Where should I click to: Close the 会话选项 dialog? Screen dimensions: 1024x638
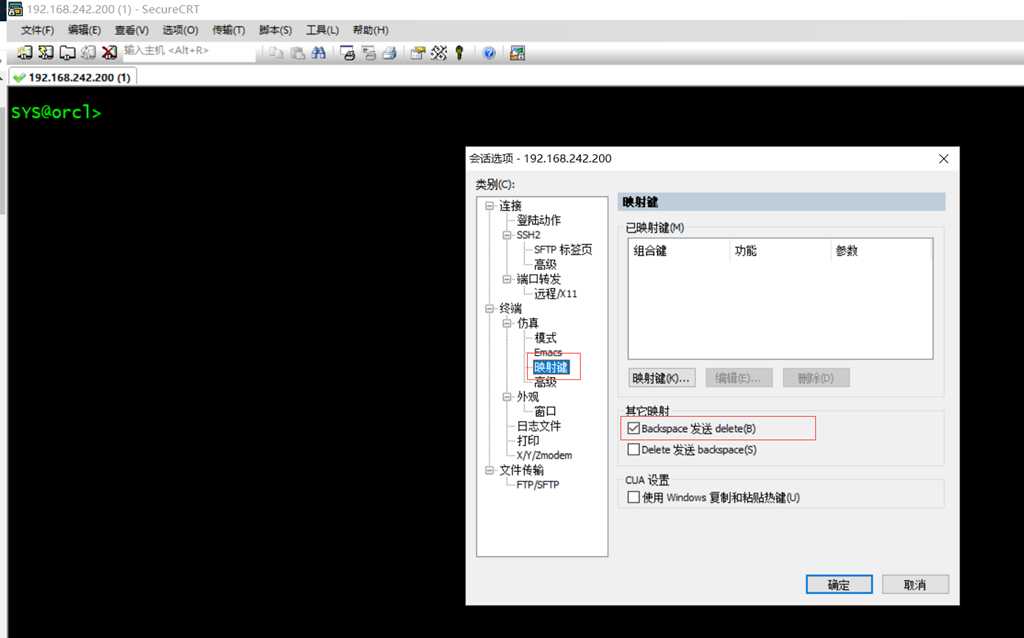(x=943, y=159)
